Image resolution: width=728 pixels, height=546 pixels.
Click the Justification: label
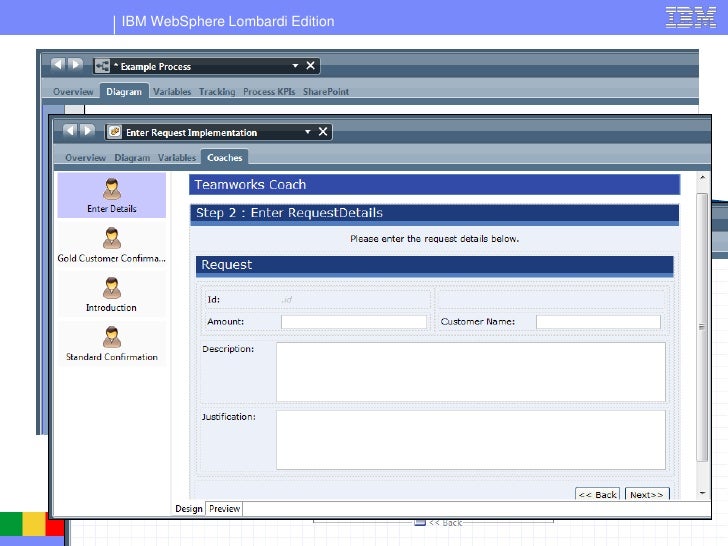pyautogui.click(x=228, y=417)
